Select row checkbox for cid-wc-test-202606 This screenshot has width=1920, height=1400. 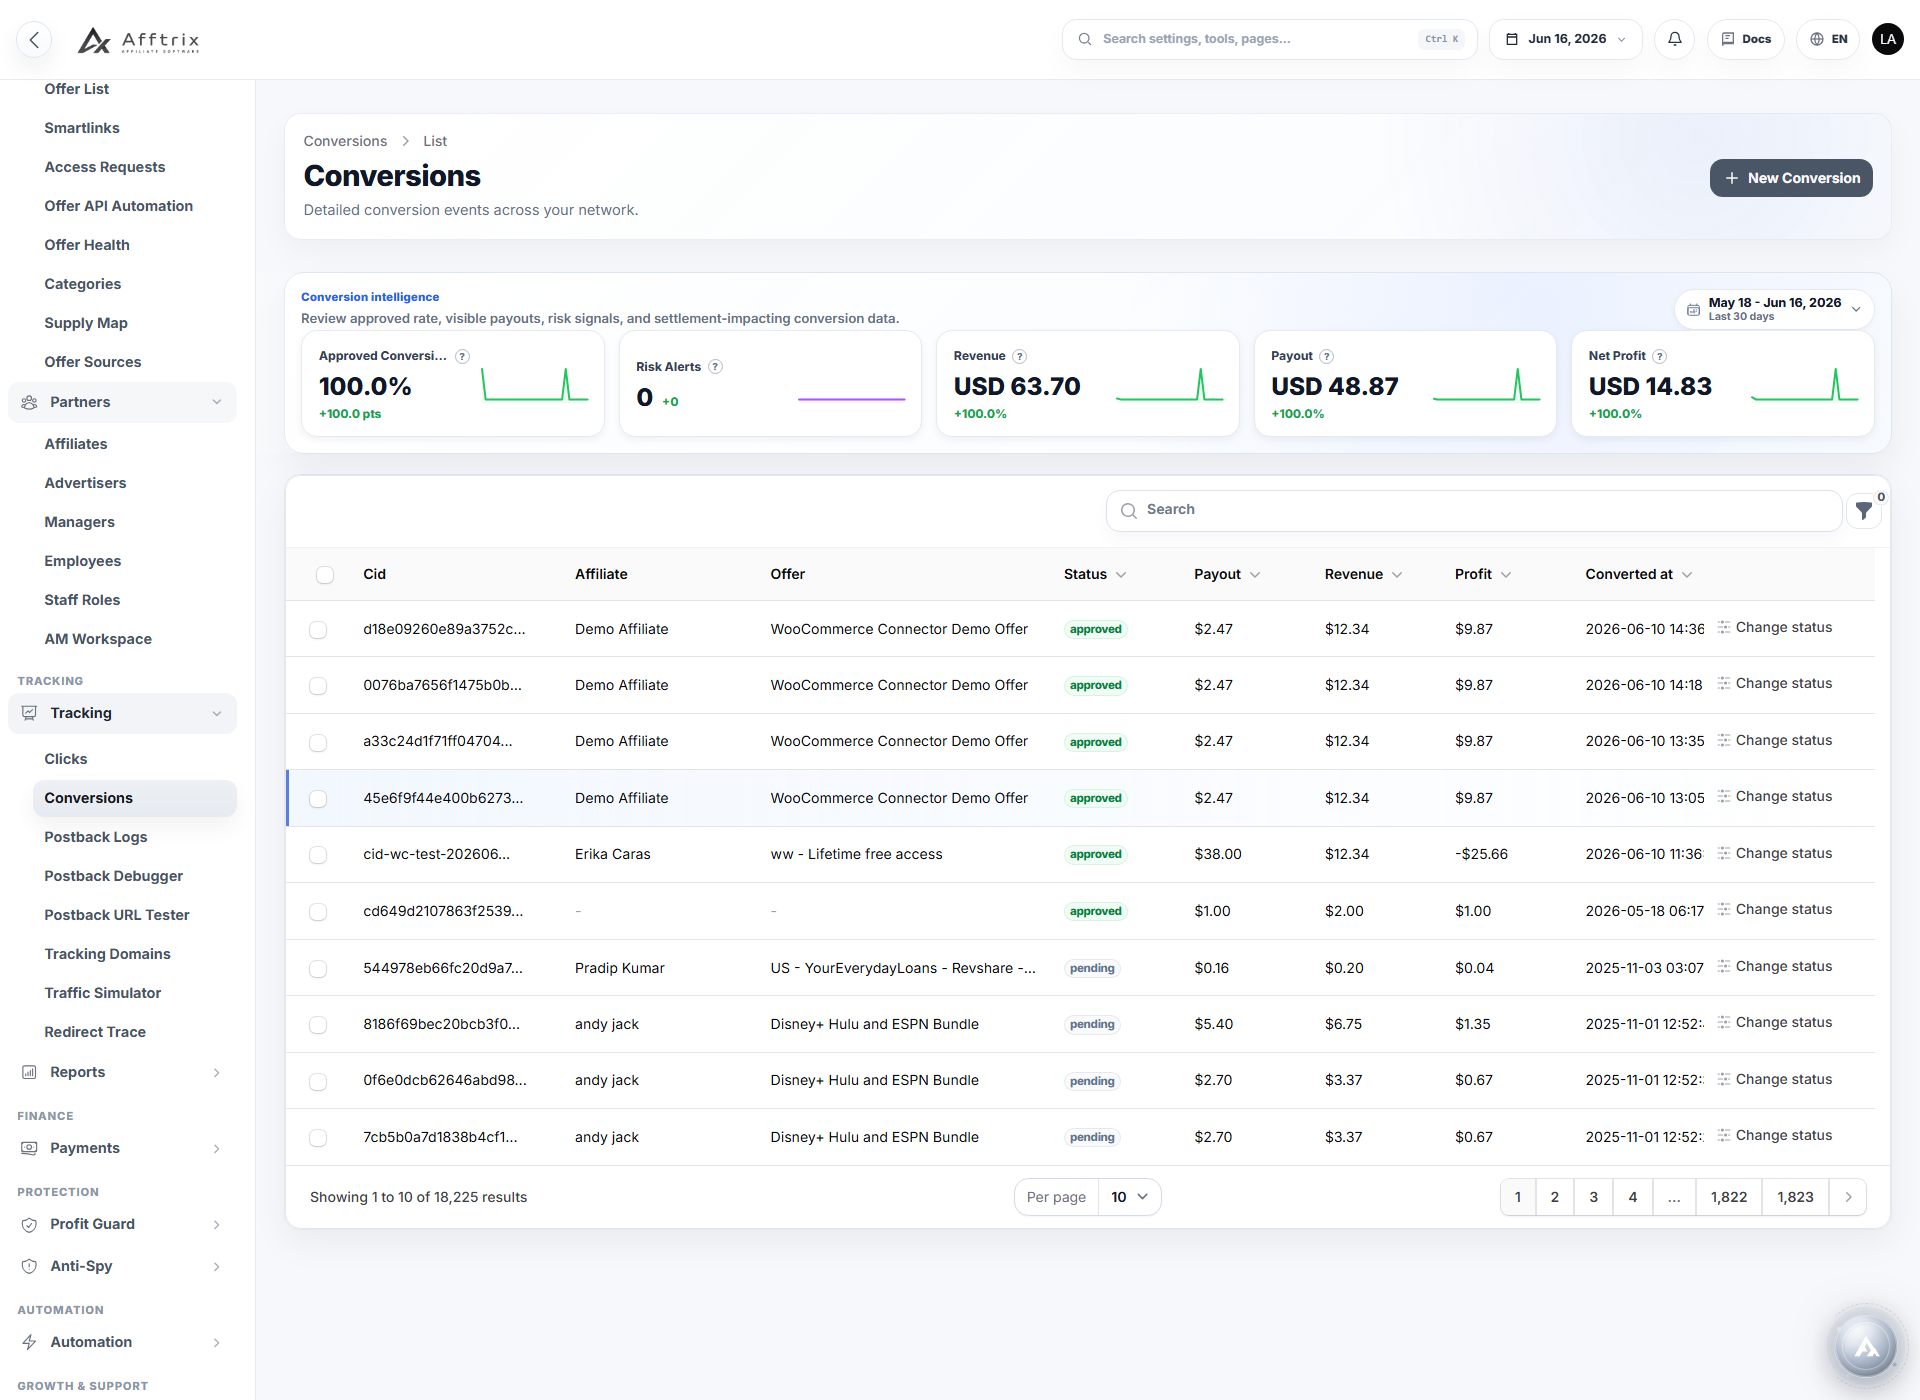click(x=318, y=855)
